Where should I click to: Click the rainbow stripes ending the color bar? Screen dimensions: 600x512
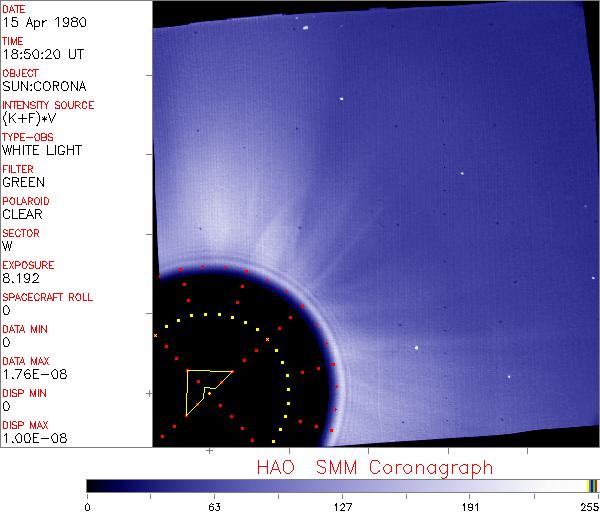[592, 486]
